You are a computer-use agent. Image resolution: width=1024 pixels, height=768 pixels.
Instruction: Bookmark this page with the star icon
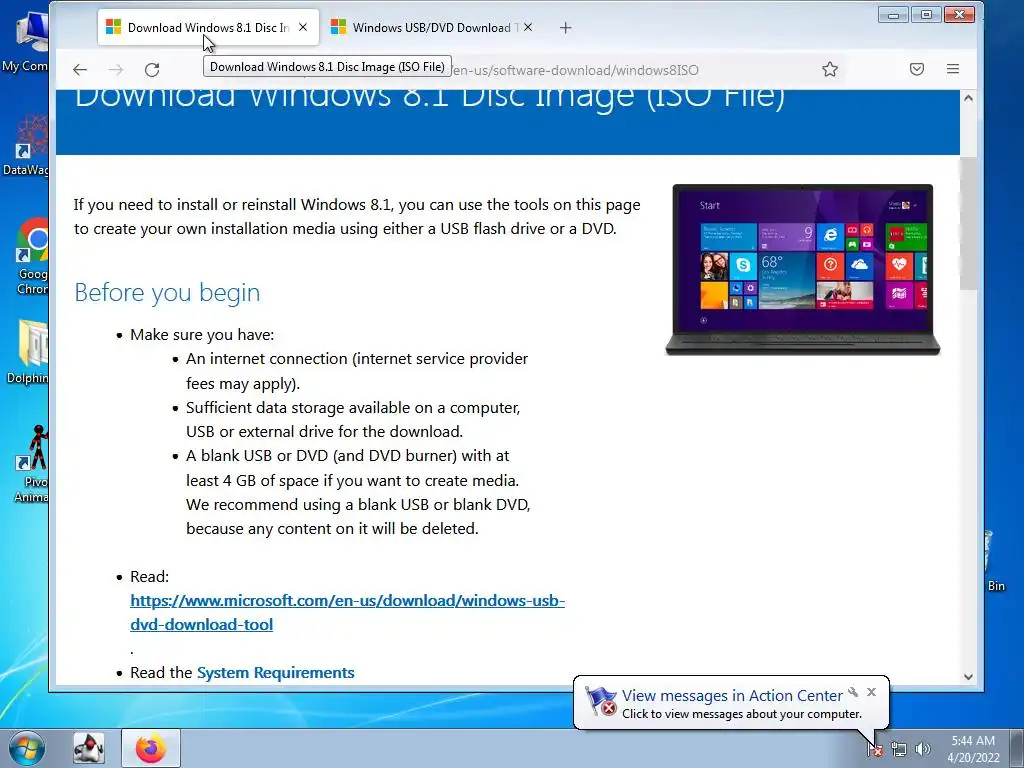(829, 69)
